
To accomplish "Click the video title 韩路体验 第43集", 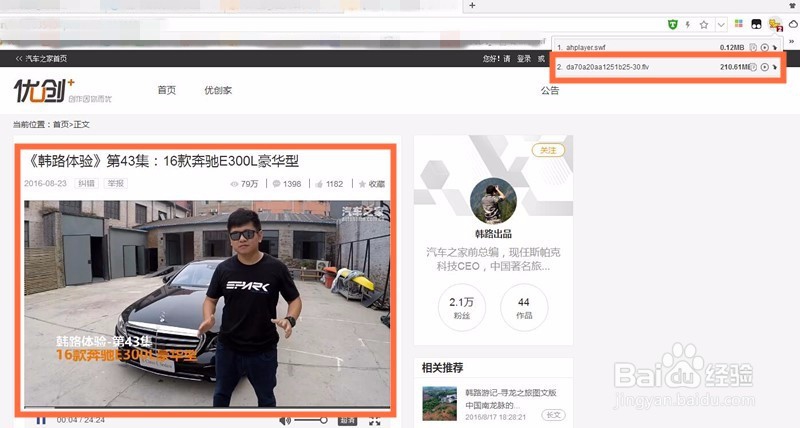I will coord(162,161).
